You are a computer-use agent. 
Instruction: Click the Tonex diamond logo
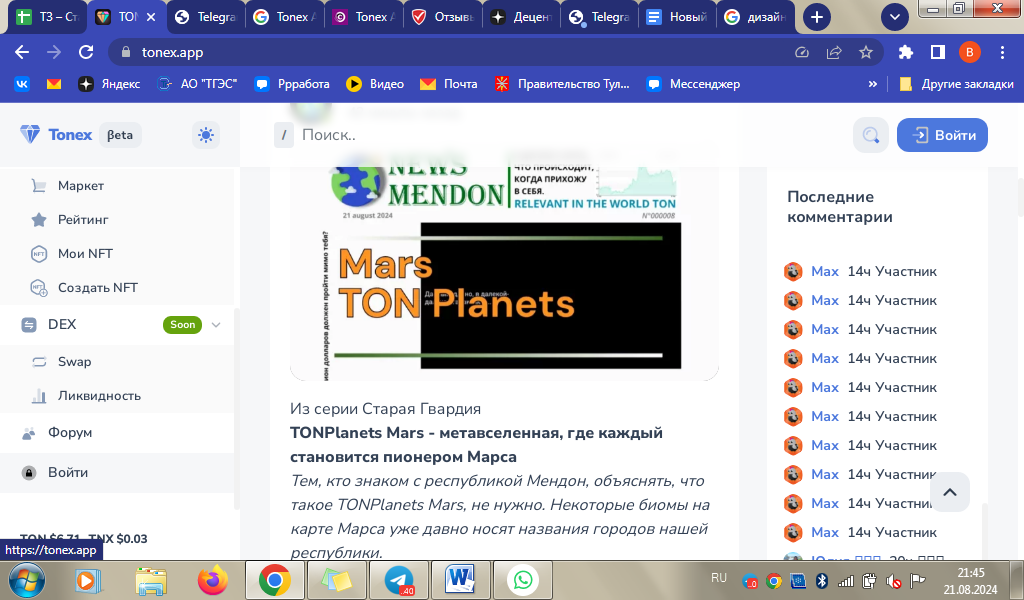(x=30, y=134)
